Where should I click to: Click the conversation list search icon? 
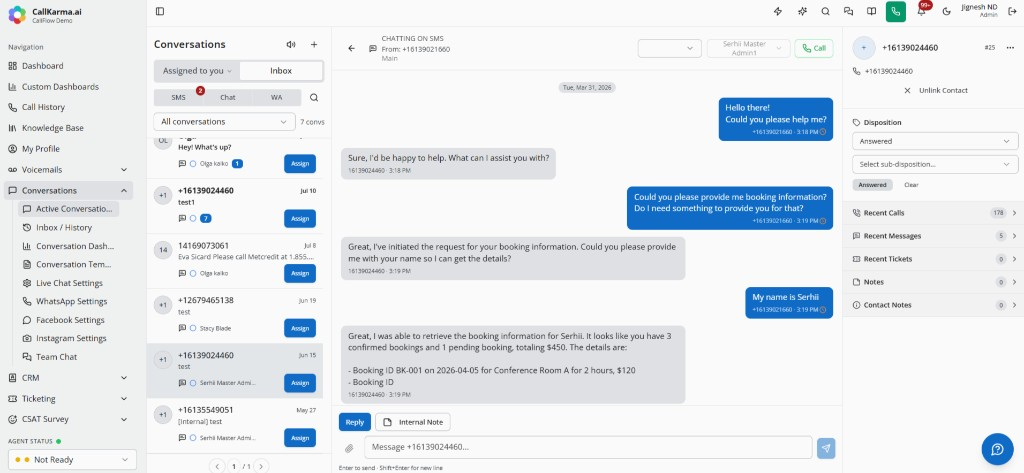313,97
